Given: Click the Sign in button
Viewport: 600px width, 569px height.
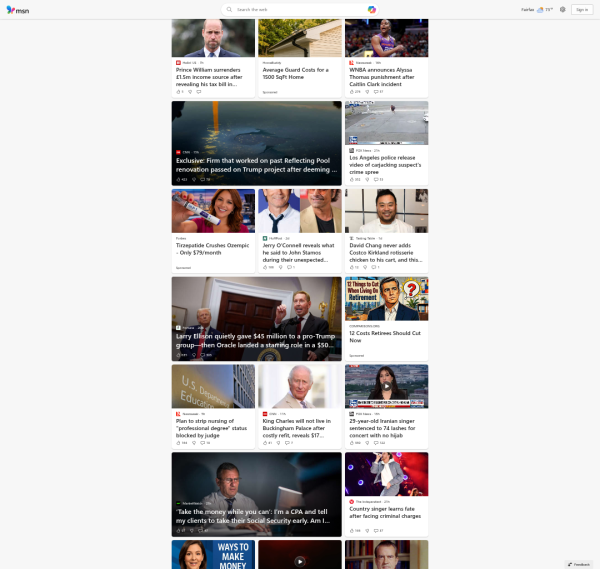Looking at the screenshot, I should click(582, 10).
